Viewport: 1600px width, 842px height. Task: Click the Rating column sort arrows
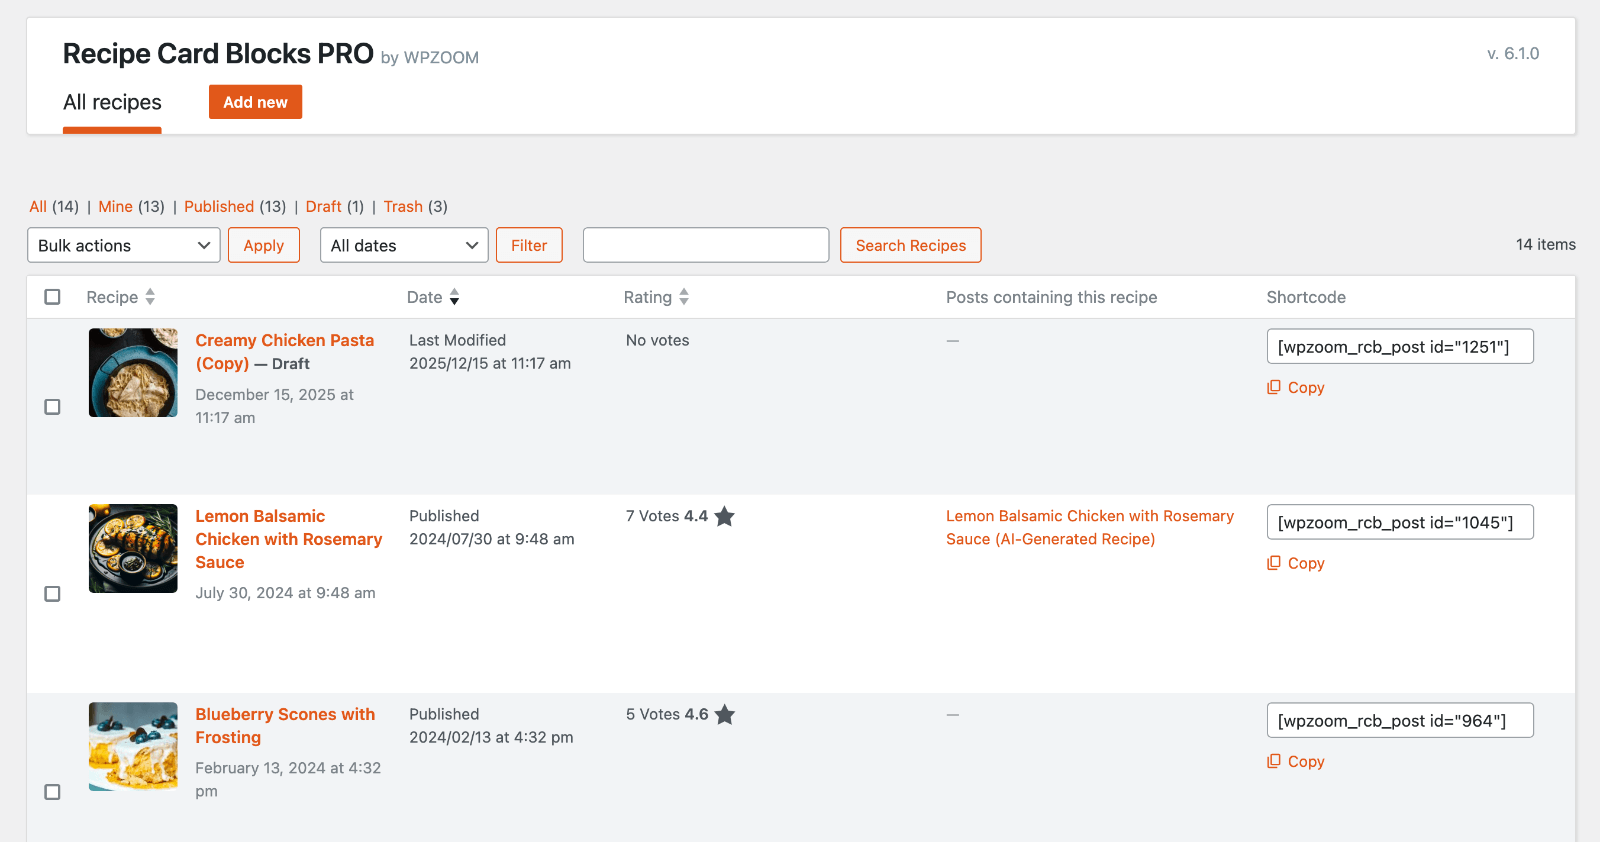[x=684, y=297]
